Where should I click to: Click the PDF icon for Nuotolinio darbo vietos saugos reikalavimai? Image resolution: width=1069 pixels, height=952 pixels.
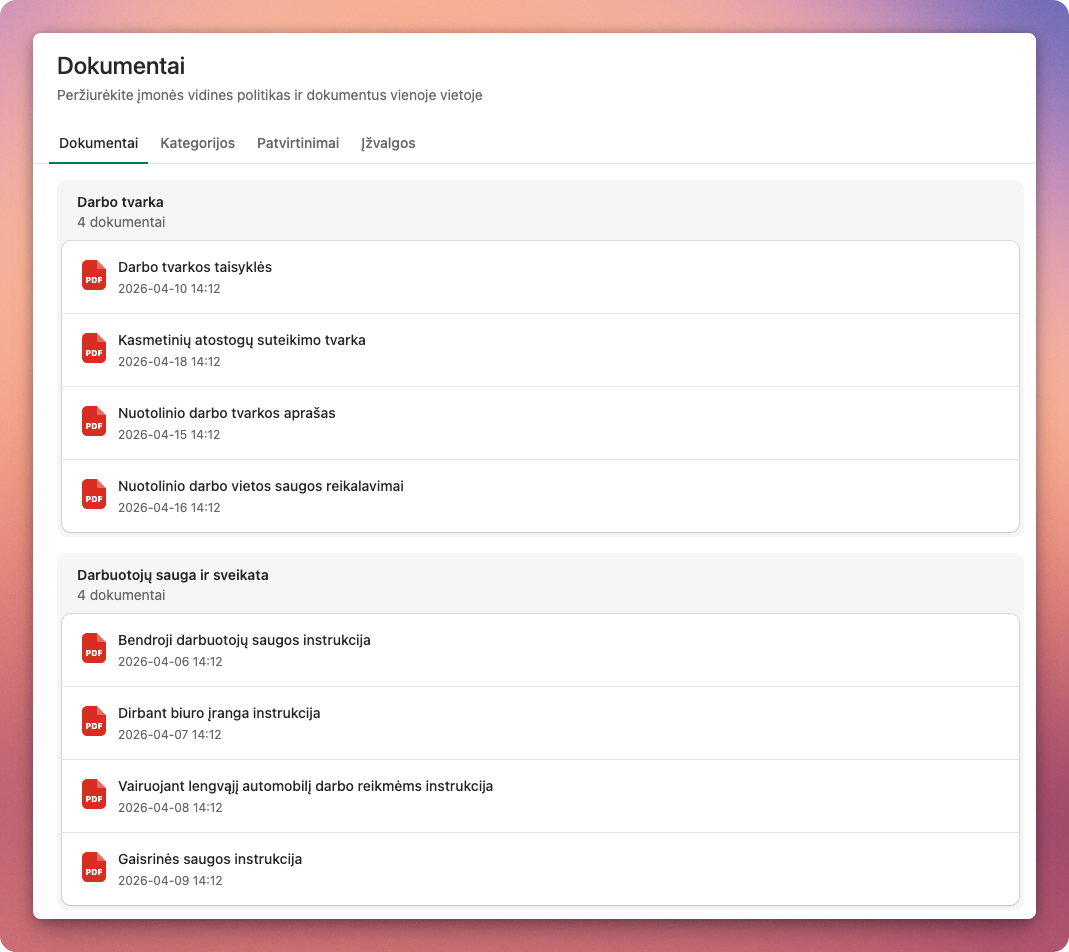point(93,494)
